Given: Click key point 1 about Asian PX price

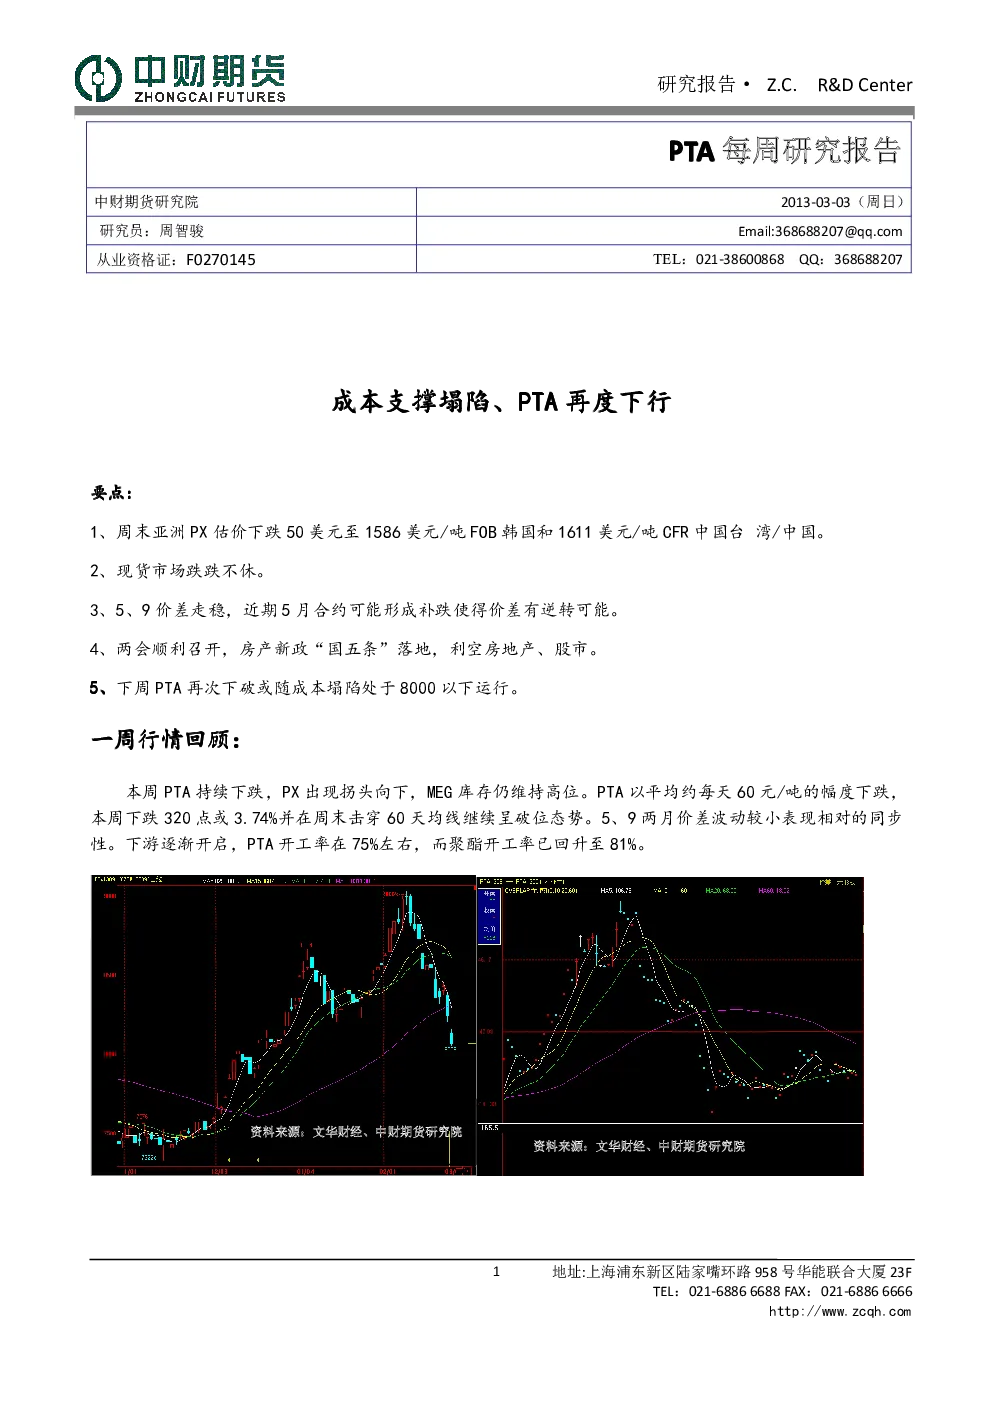Looking at the screenshot, I should pos(460,532).
